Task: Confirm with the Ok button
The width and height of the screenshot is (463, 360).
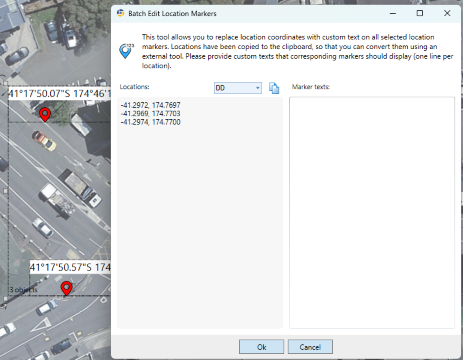Action: [x=261, y=347]
